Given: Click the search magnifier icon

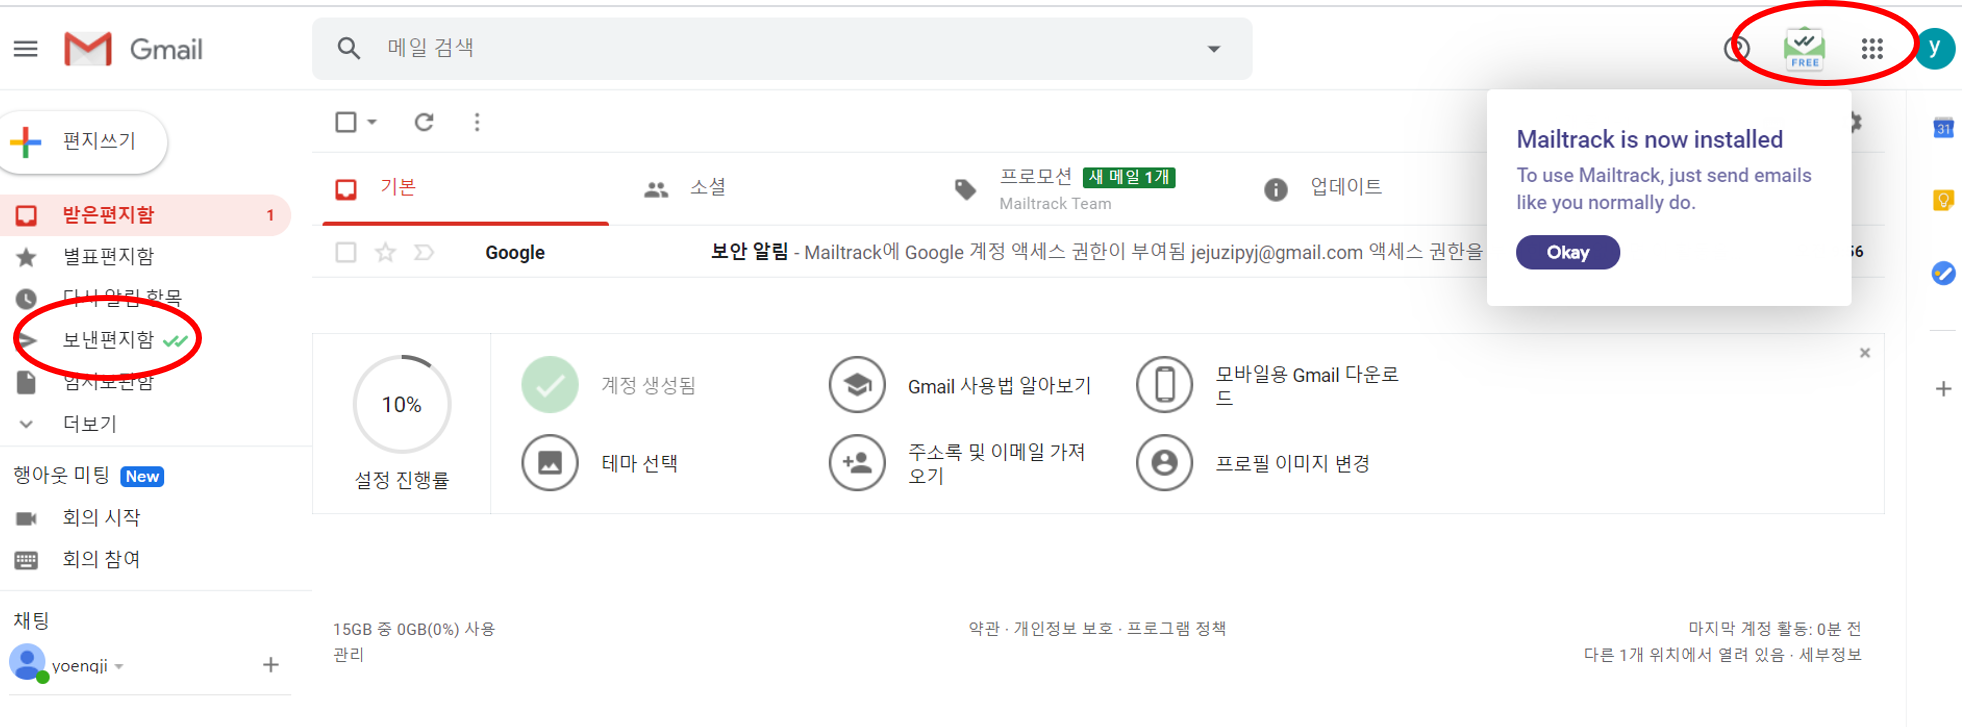Looking at the screenshot, I should [x=348, y=48].
